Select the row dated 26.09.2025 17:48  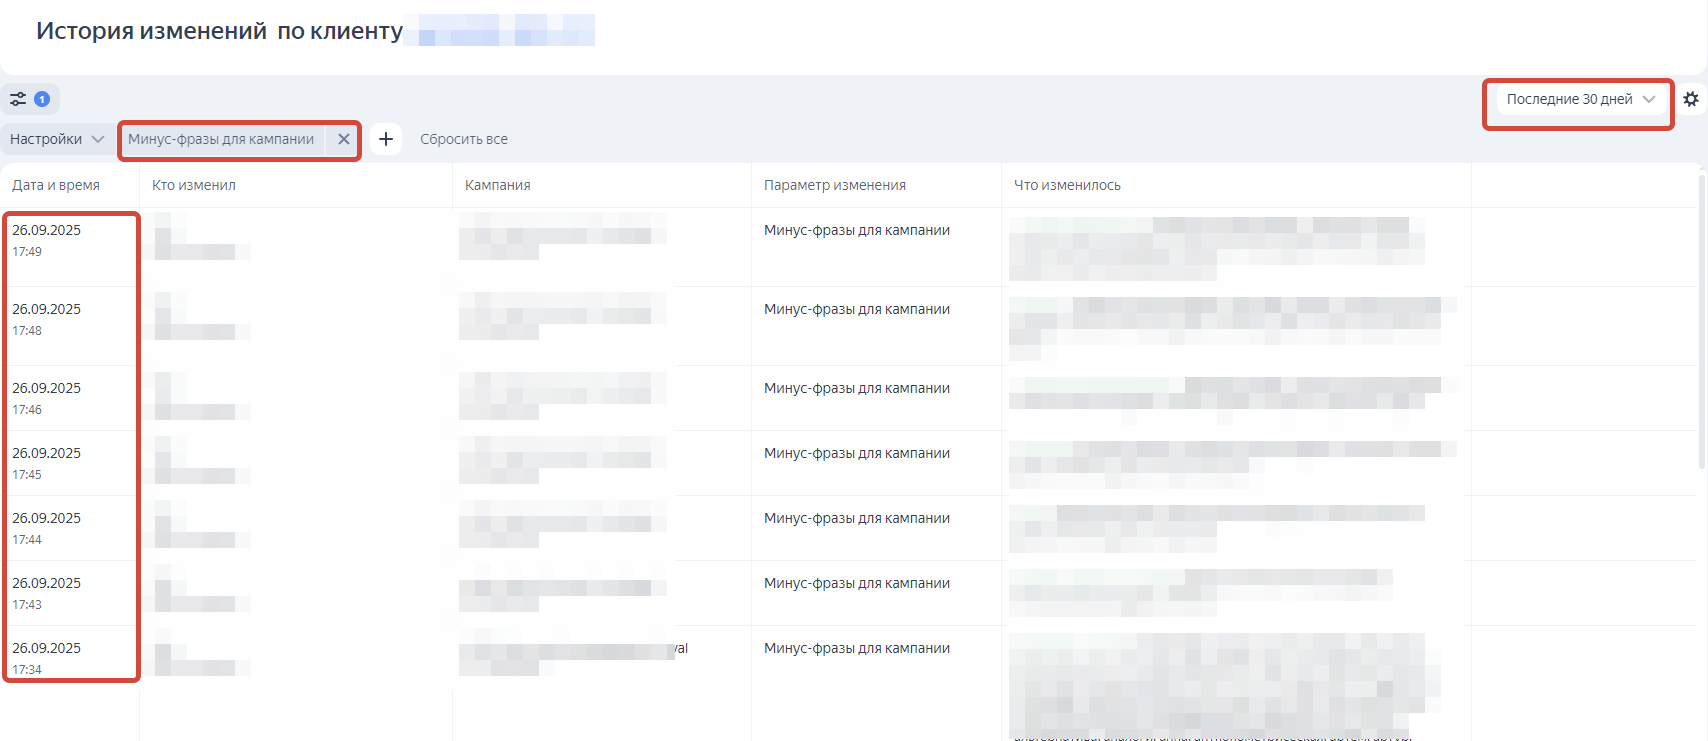tap(47, 319)
